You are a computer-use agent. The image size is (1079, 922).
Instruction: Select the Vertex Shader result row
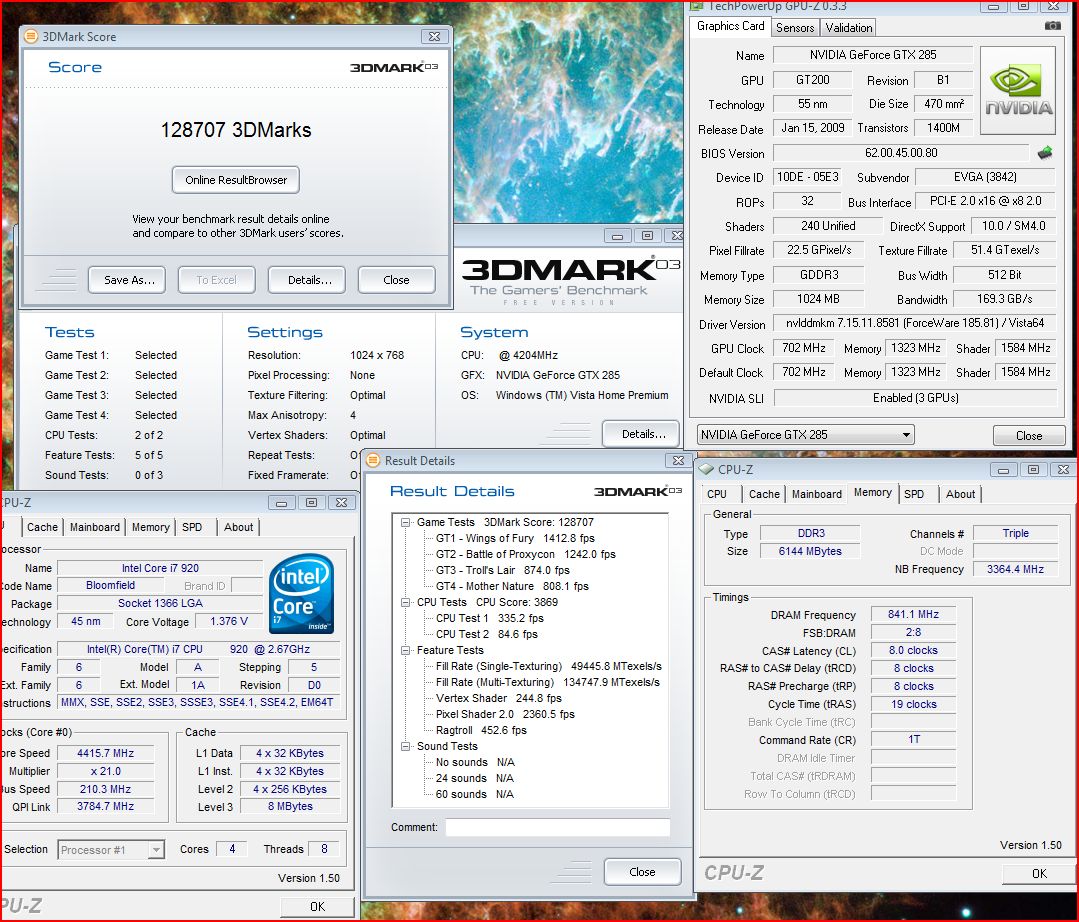(x=499, y=698)
